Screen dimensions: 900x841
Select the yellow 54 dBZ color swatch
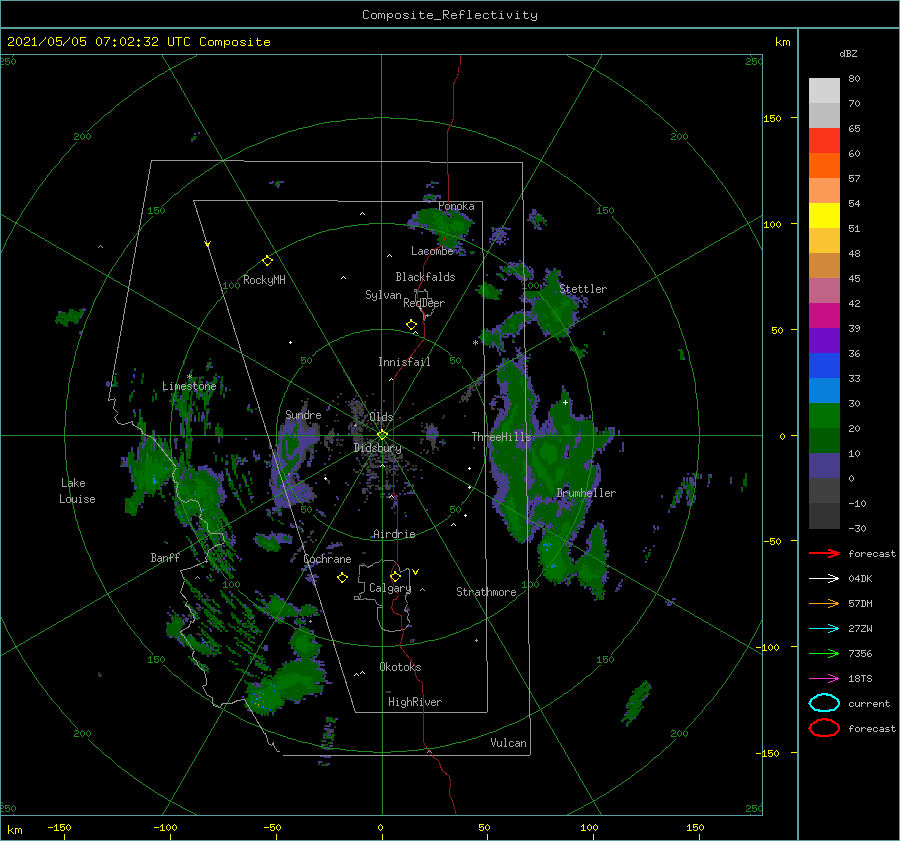click(x=824, y=215)
